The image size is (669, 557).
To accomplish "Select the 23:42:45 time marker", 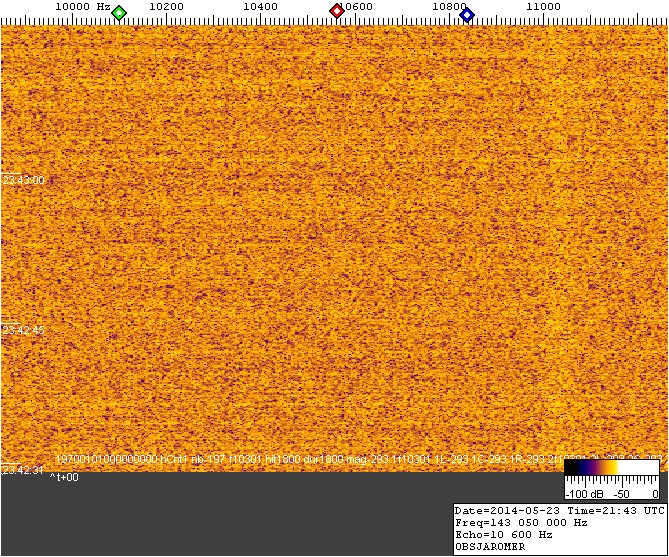I will (24, 329).
